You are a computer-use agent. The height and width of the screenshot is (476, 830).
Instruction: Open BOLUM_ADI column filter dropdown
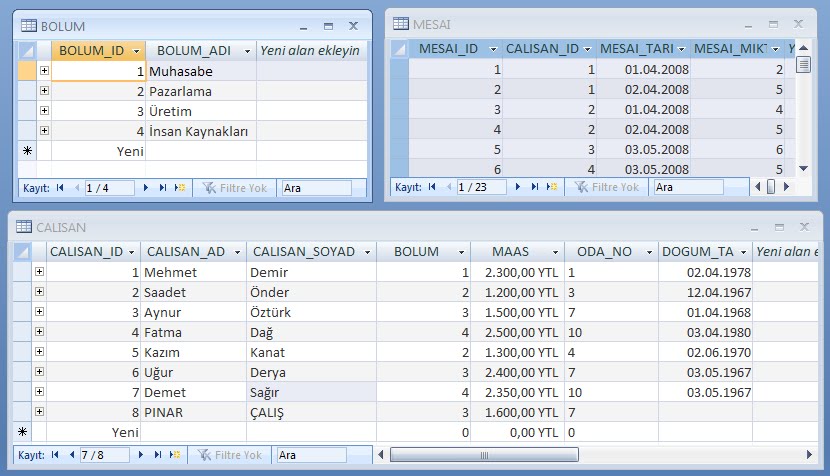[247, 51]
